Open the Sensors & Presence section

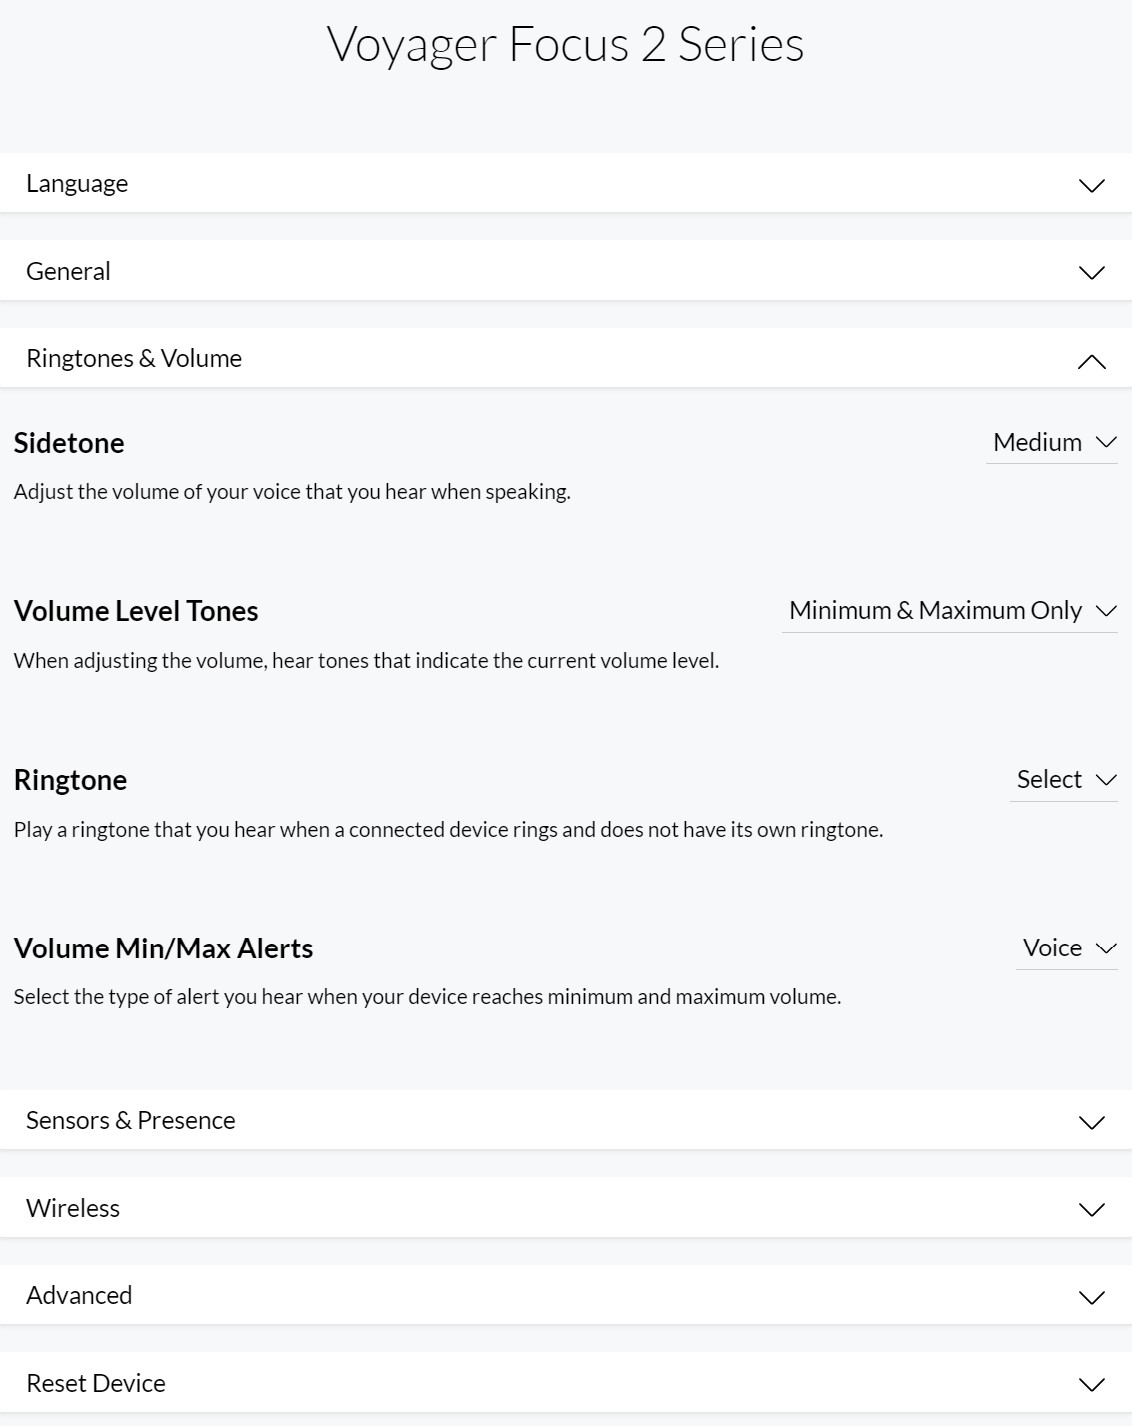click(x=131, y=1120)
